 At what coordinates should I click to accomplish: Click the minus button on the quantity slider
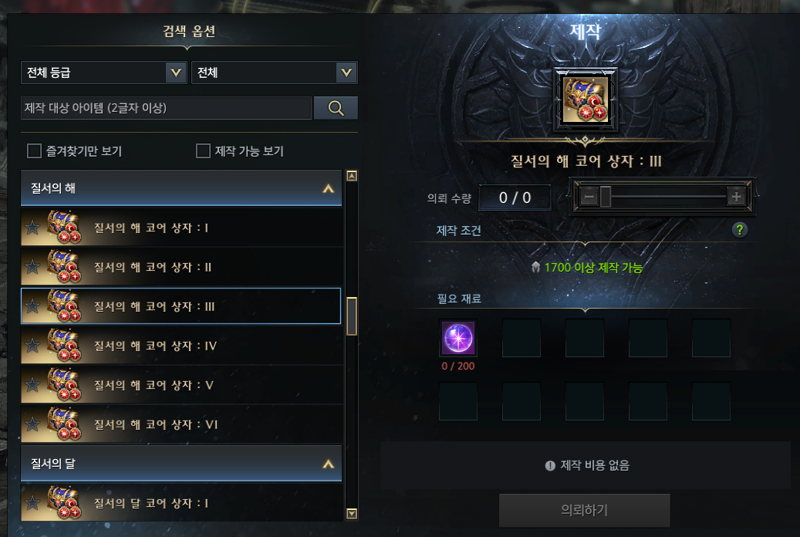[589, 196]
